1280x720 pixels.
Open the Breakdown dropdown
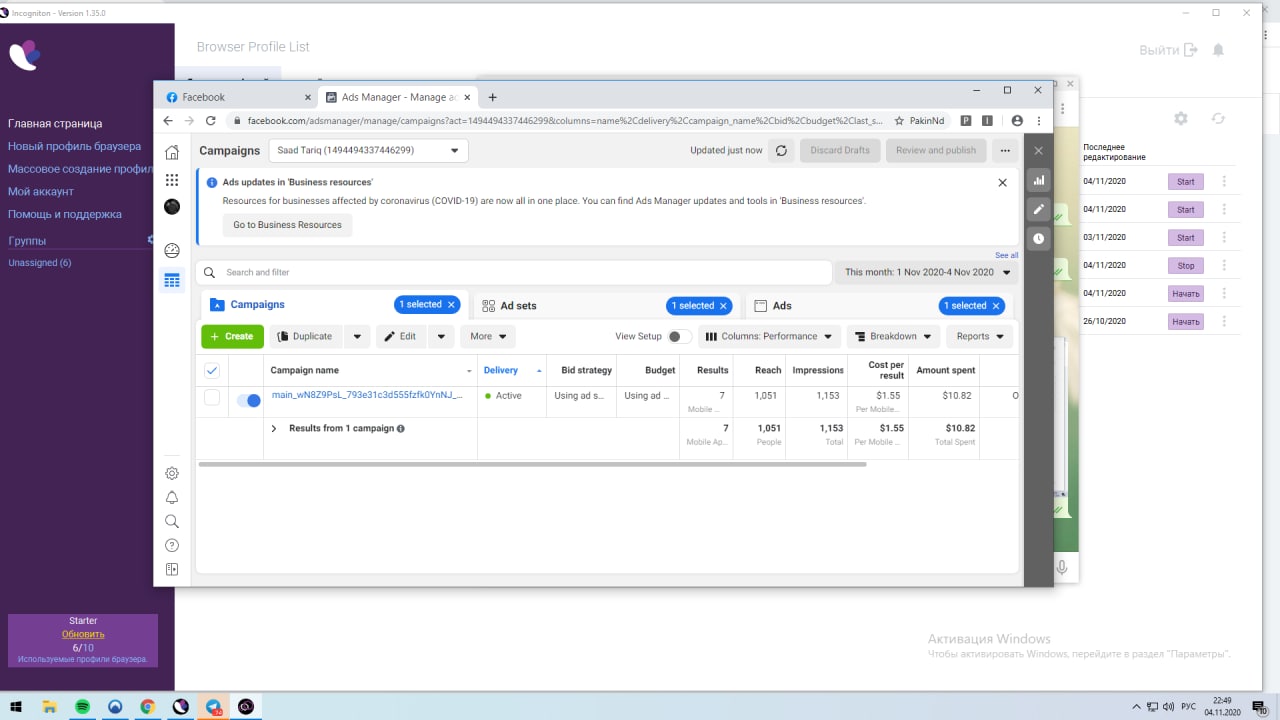pyautogui.click(x=893, y=336)
